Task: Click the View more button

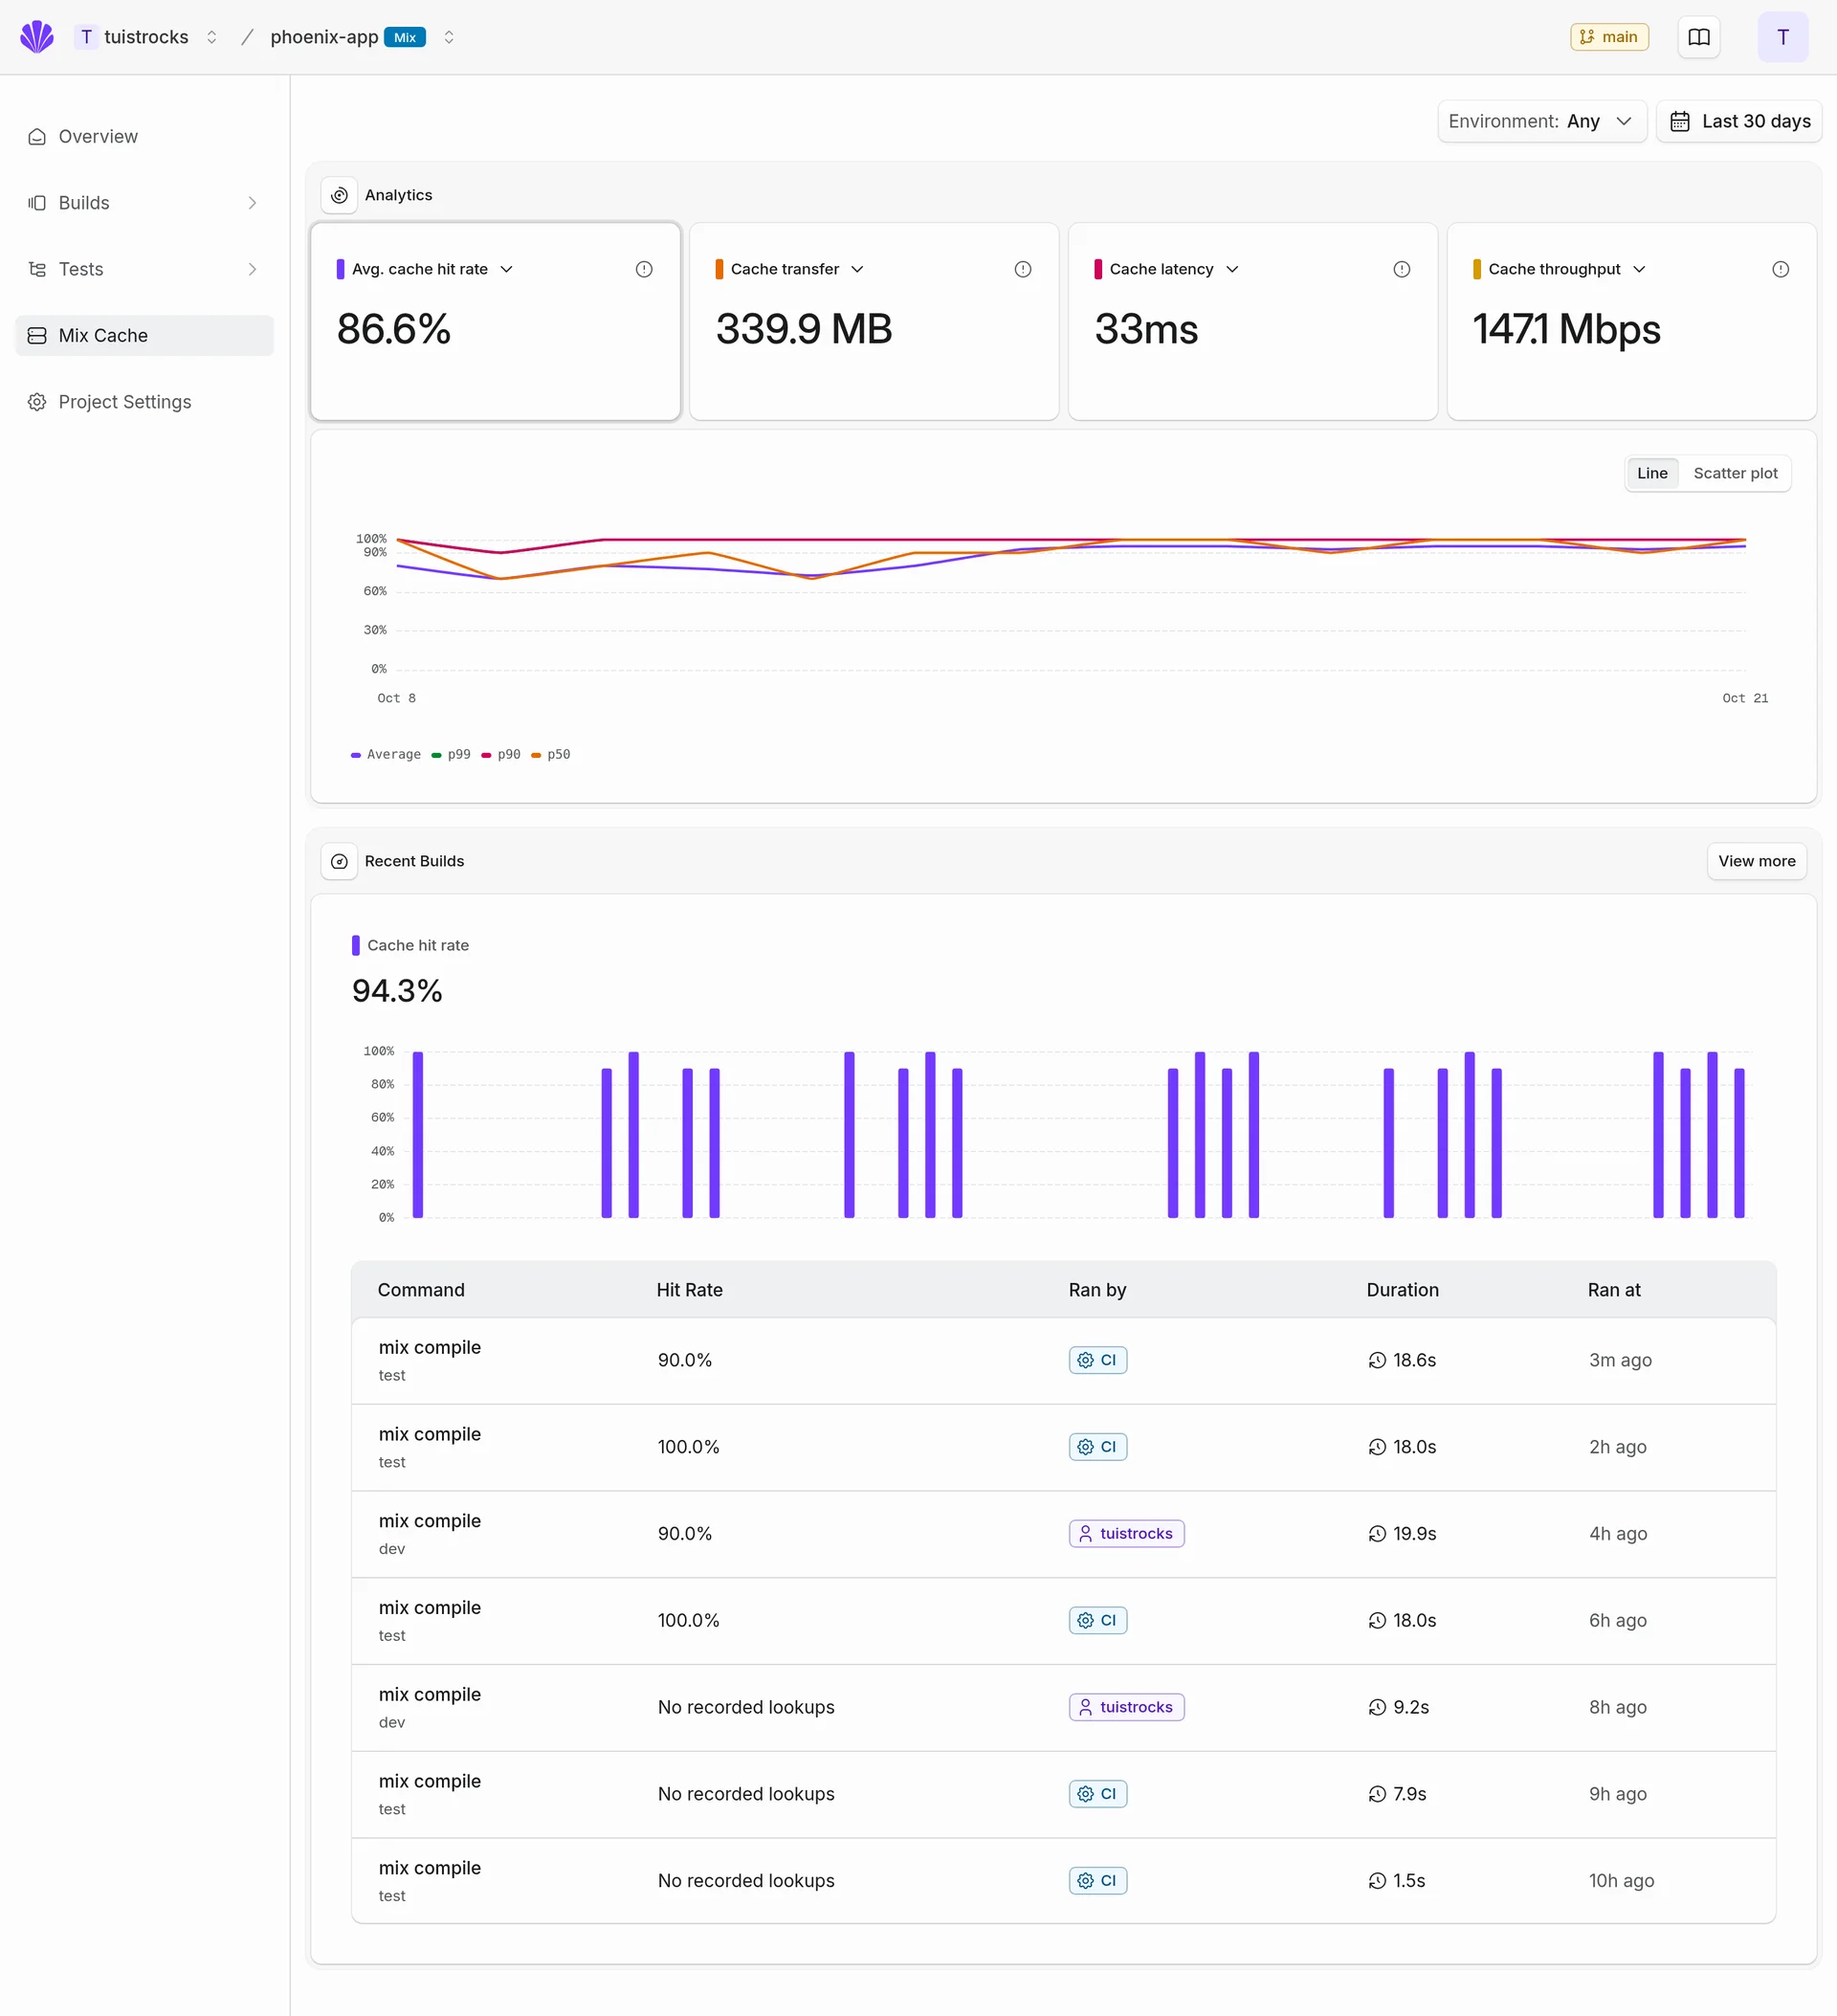Action: click(x=1756, y=861)
